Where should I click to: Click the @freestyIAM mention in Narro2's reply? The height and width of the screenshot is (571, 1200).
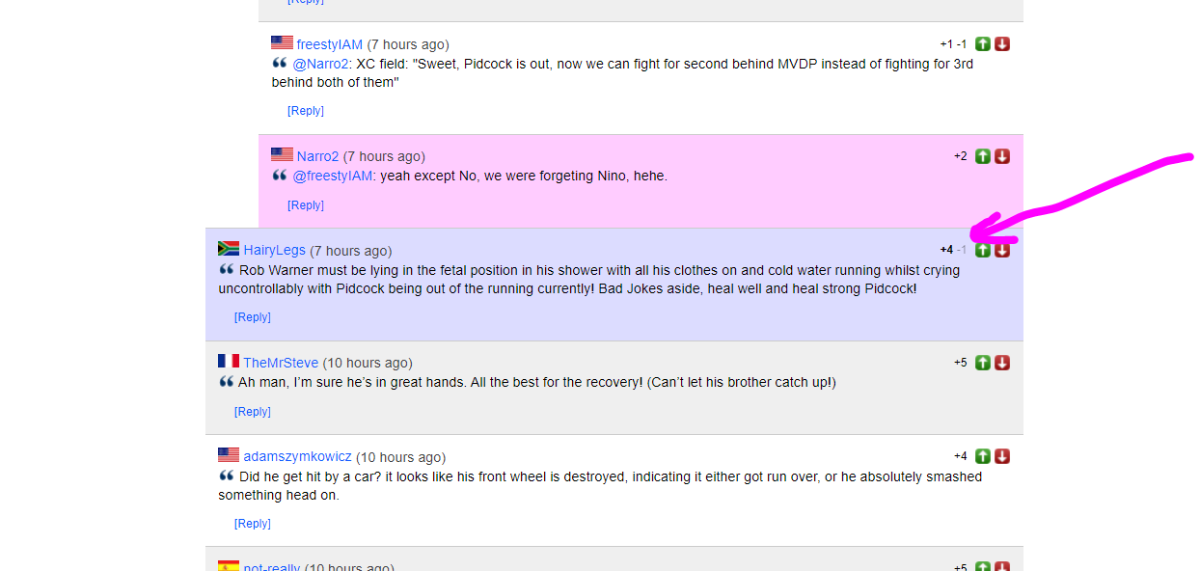tap(333, 176)
